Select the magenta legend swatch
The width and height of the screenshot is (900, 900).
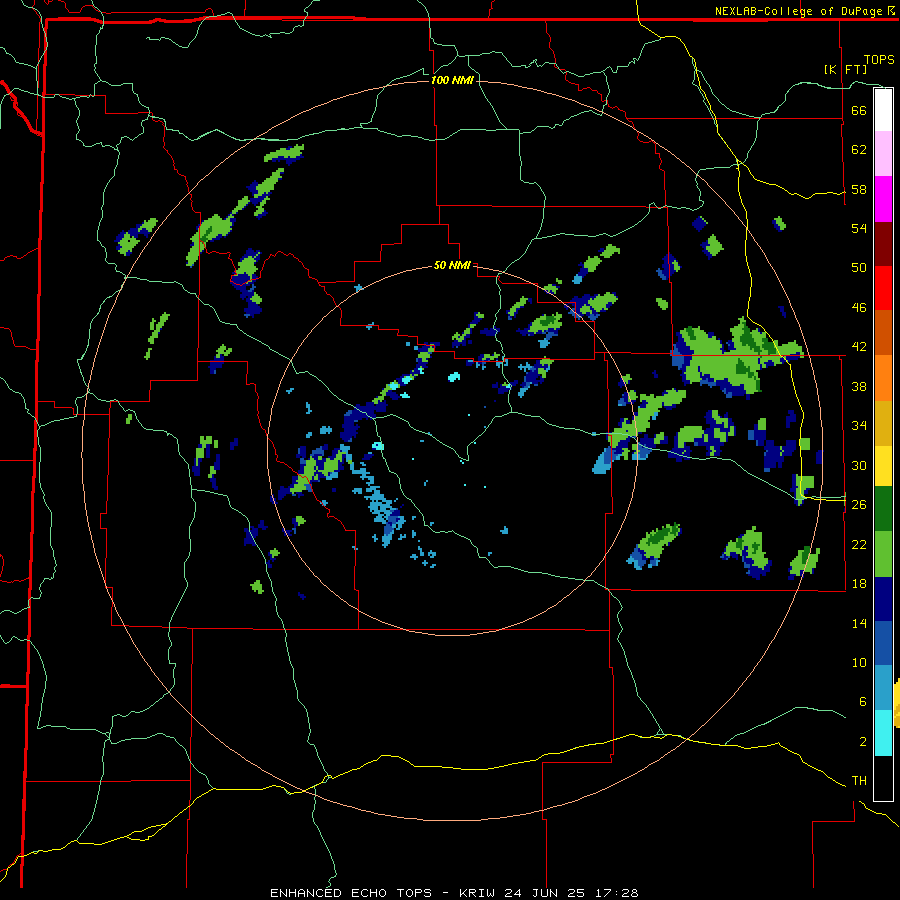(x=883, y=199)
